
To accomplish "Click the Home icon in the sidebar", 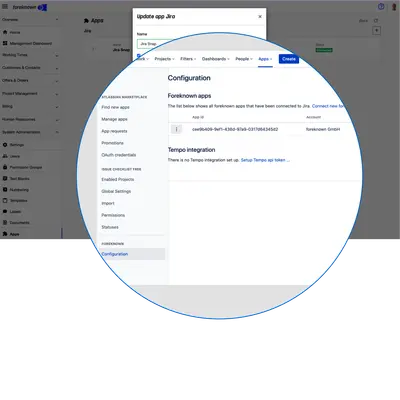I will 5,32.
